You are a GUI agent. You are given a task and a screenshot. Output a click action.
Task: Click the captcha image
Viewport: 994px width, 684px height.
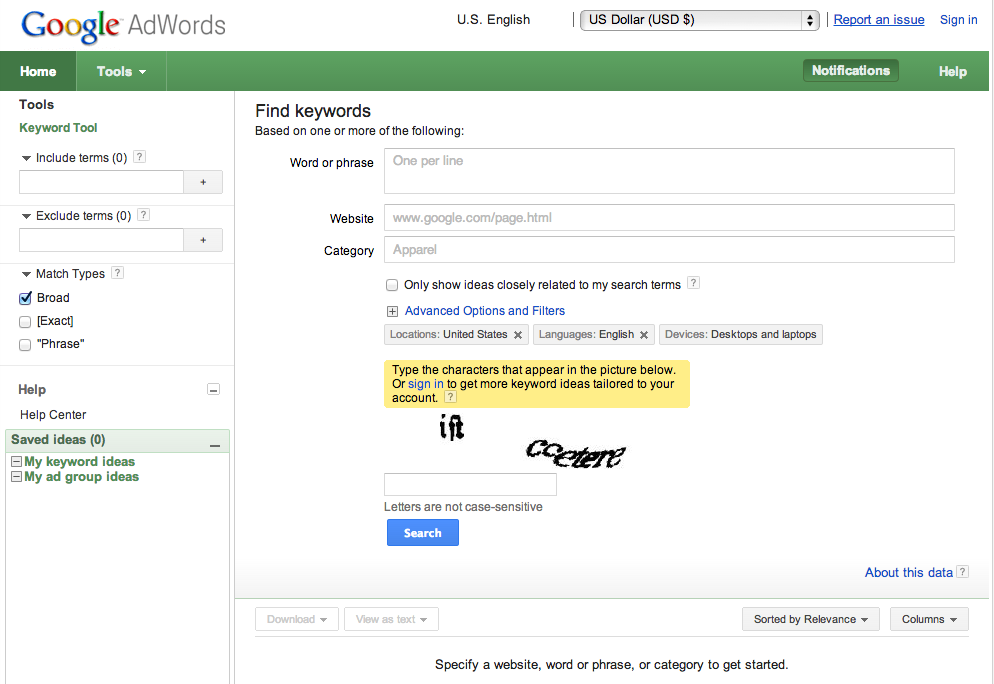click(531, 441)
